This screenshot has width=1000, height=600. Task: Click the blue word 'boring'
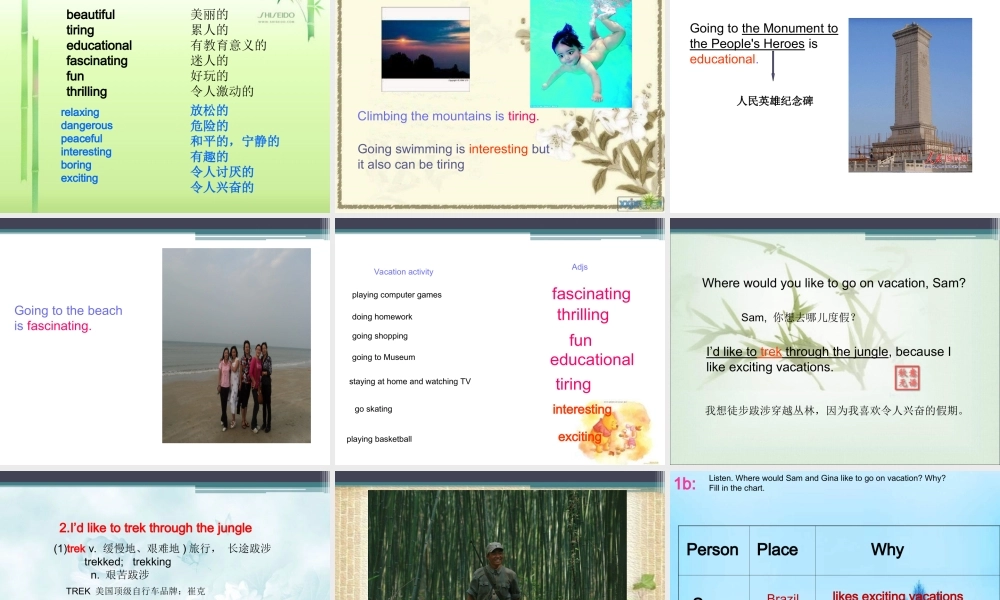click(x=76, y=165)
